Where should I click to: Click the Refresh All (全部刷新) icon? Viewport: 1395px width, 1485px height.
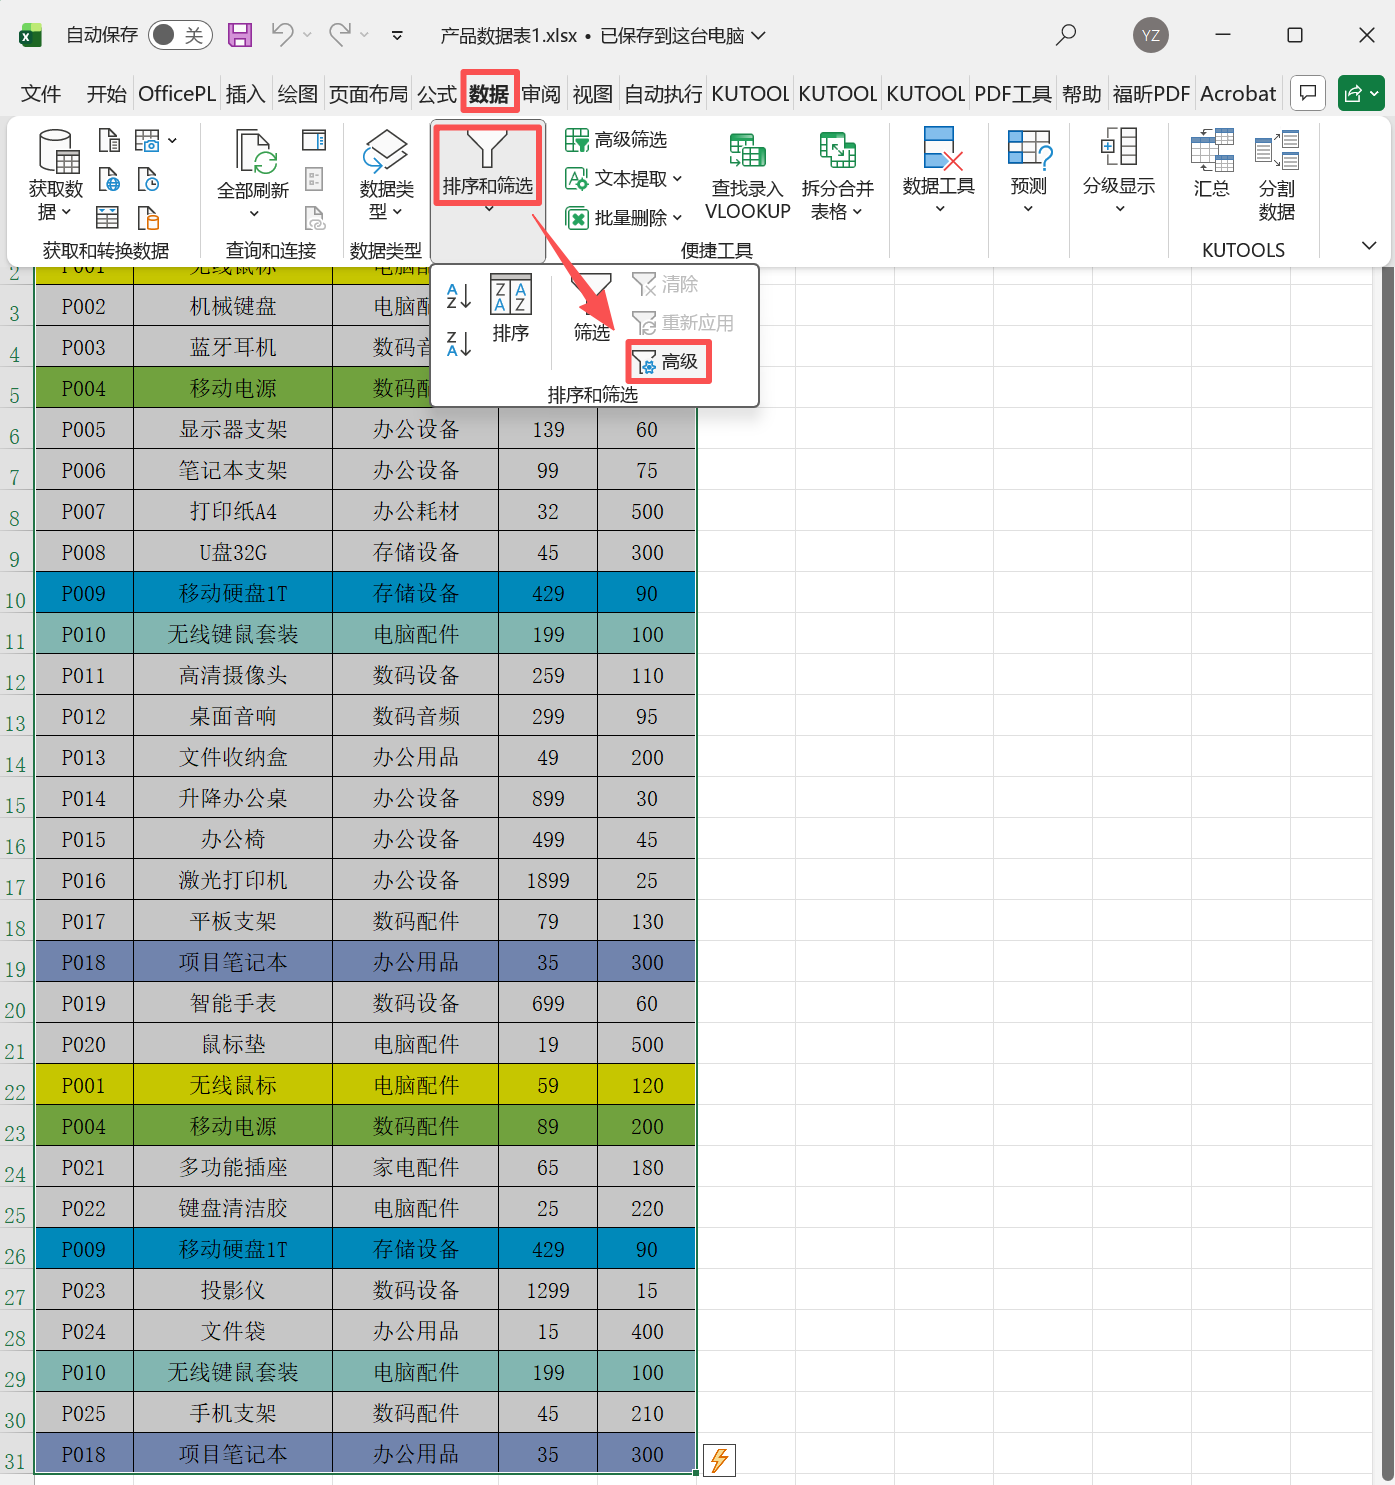pos(253,152)
